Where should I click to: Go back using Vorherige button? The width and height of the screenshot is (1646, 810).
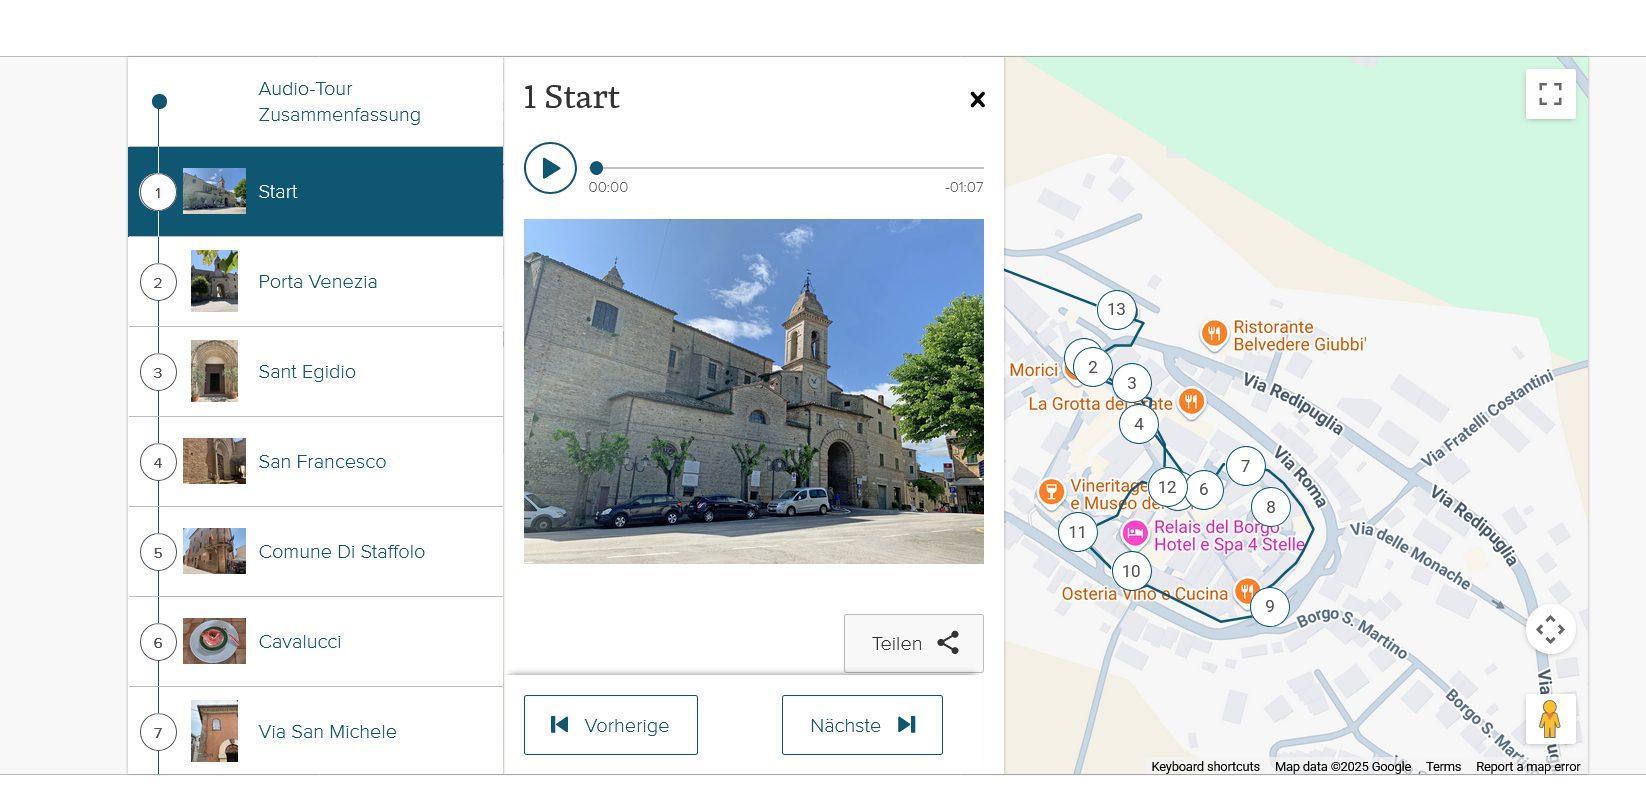click(x=610, y=725)
